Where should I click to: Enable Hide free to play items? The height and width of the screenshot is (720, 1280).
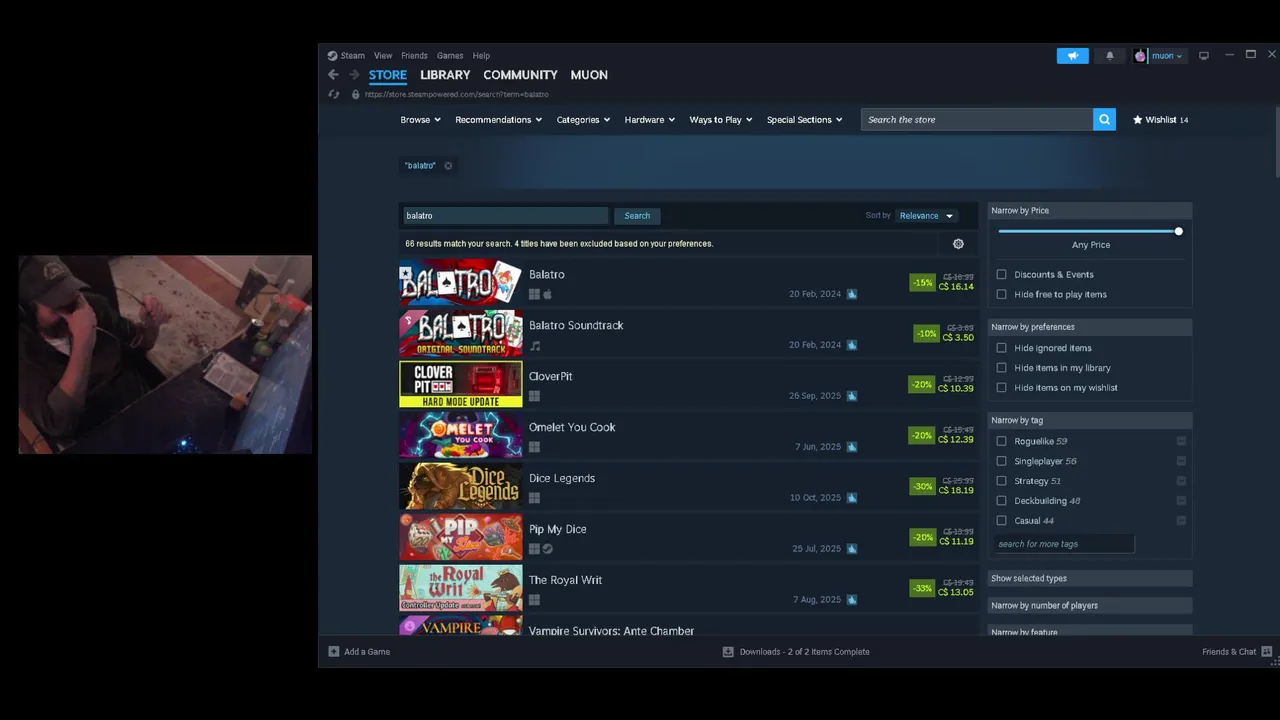[x=1001, y=295]
